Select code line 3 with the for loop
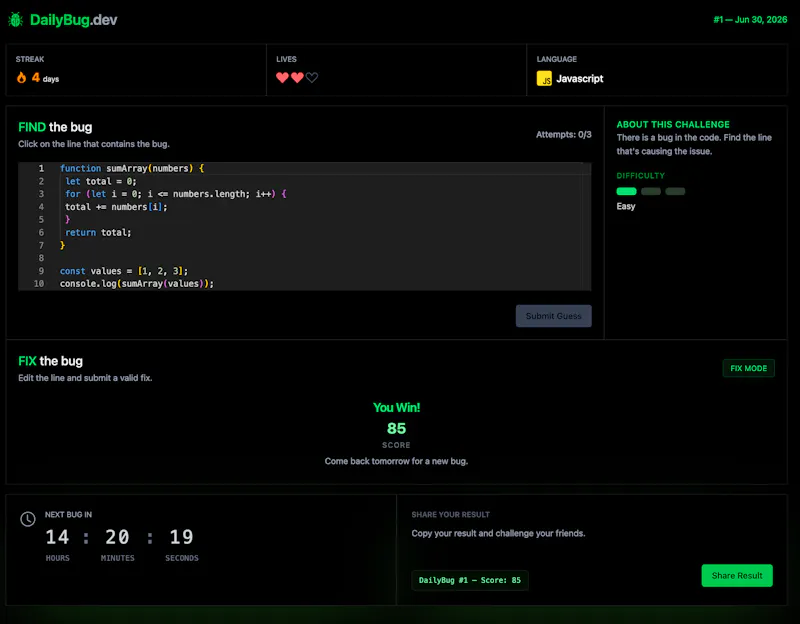Image resolution: width=800 pixels, height=624 pixels. (305, 194)
